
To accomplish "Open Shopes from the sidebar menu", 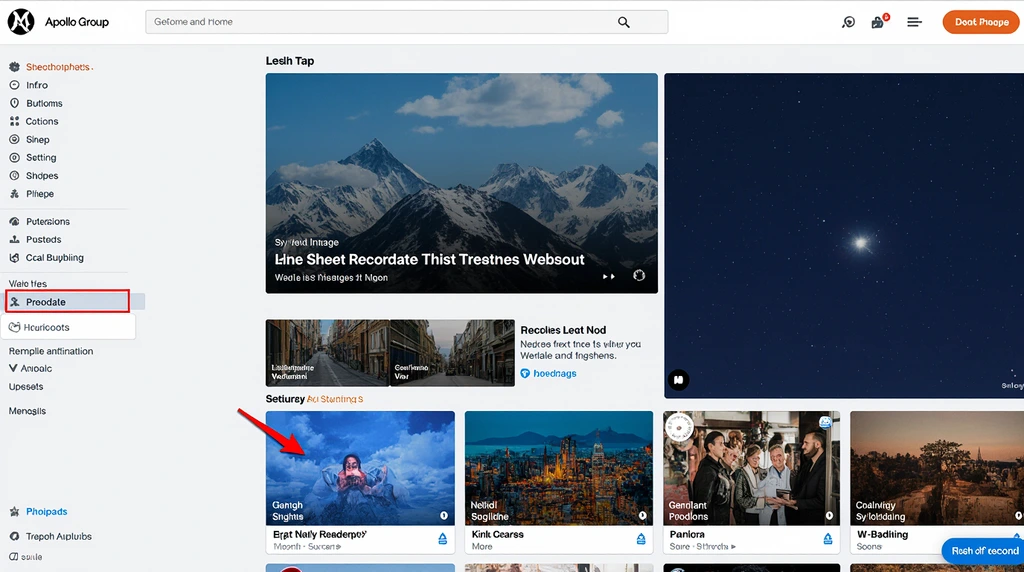I will click(41, 176).
